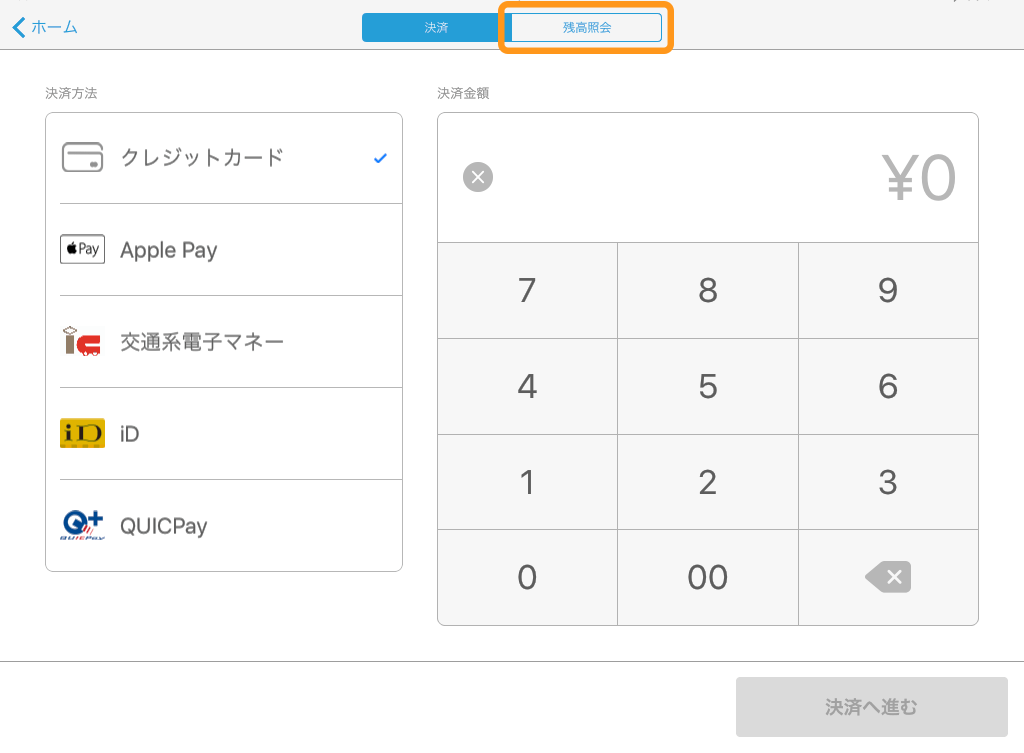Tap keypad number 3
The image size is (1024, 753).
(x=888, y=483)
